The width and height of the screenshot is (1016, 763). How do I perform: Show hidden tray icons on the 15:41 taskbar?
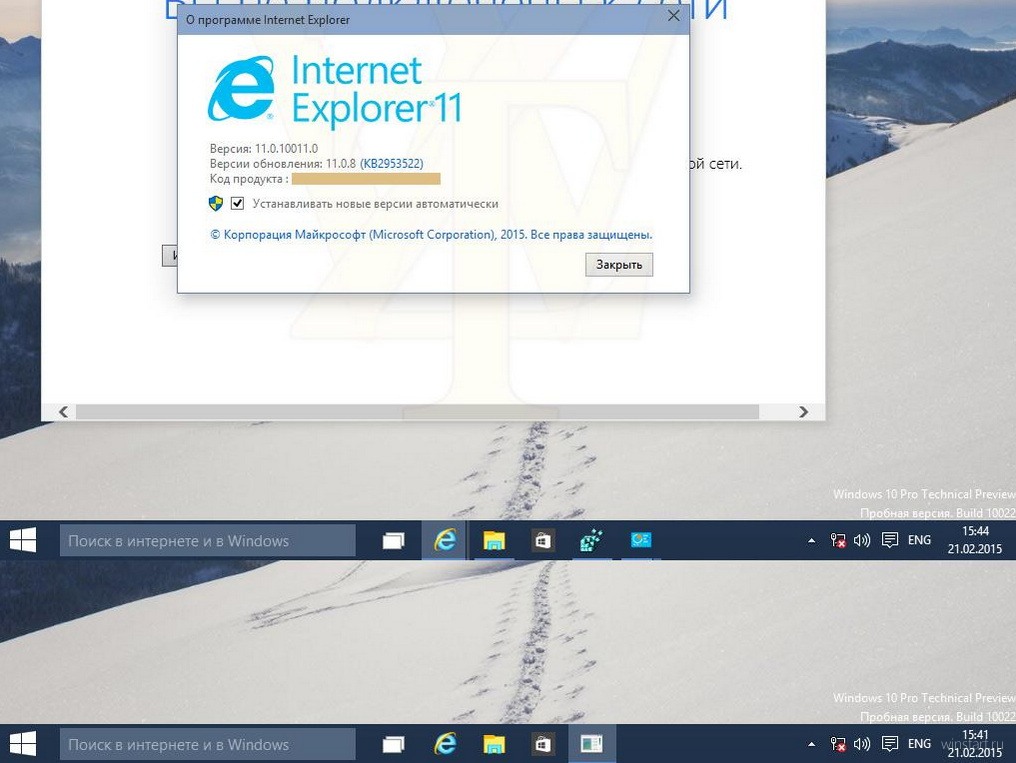point(811,744)
